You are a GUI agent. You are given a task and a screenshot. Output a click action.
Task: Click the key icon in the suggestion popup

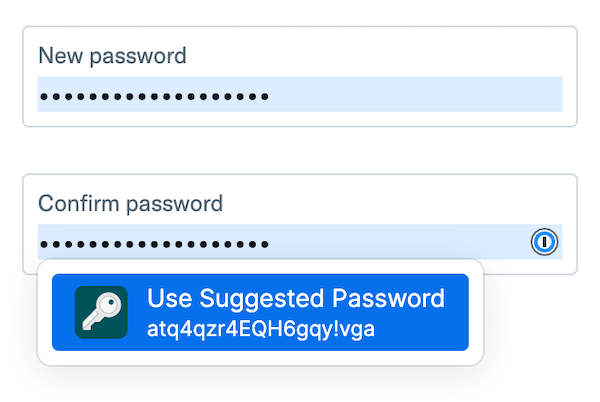101,312
